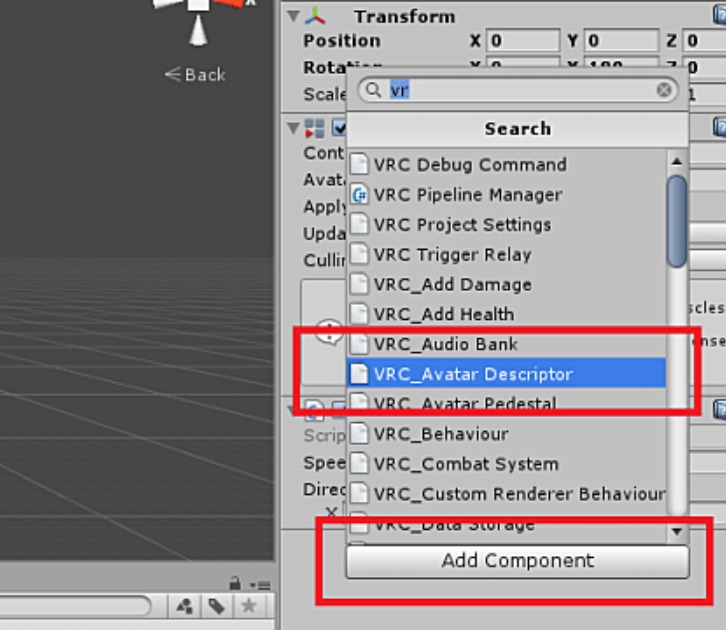Choose VRC_Combat System component

(507, 464)
